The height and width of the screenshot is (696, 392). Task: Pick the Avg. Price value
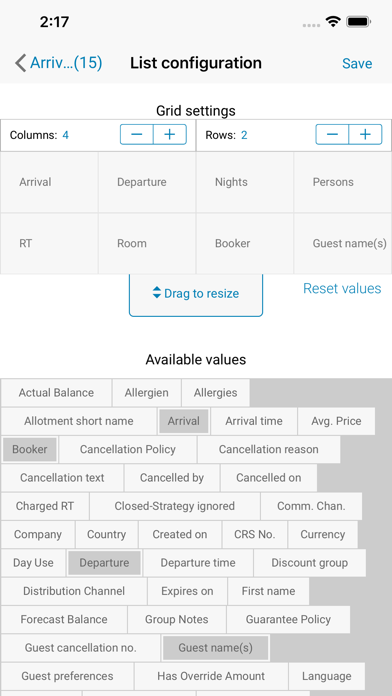(337, 421)
